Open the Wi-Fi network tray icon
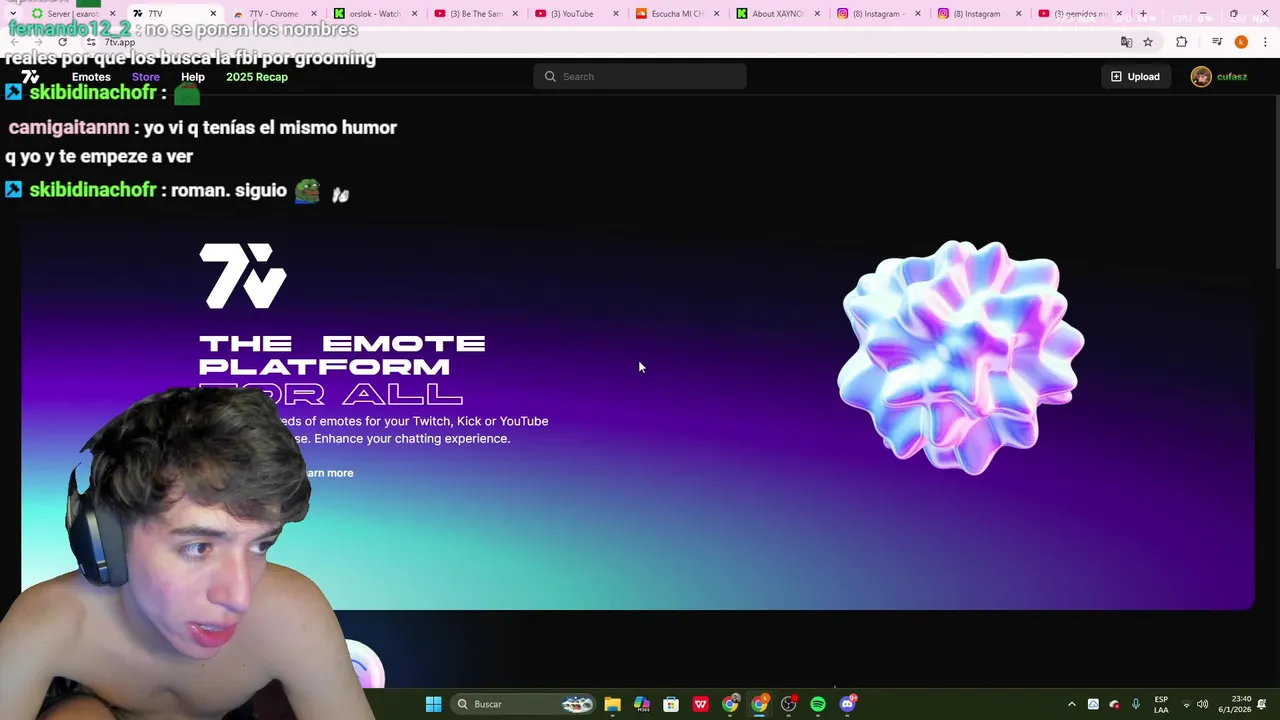The height and width of the screenshot is (720, 1280). pos(1186,704)
